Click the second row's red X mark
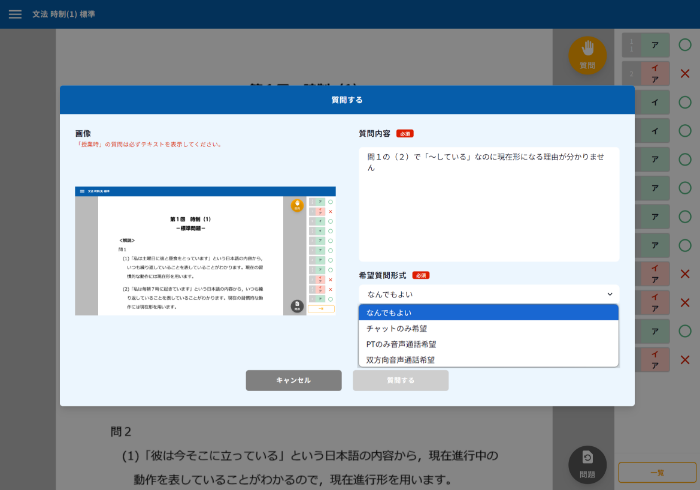Image resolution: width=700 pixels, height=490 pixels. pos(685,74)
